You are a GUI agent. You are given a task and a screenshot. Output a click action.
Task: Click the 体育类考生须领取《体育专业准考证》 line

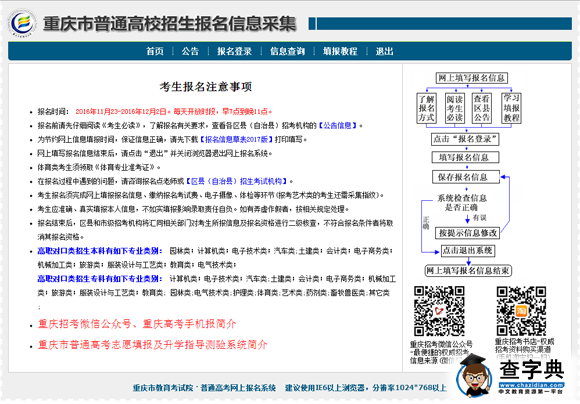[x=99, y=167]
